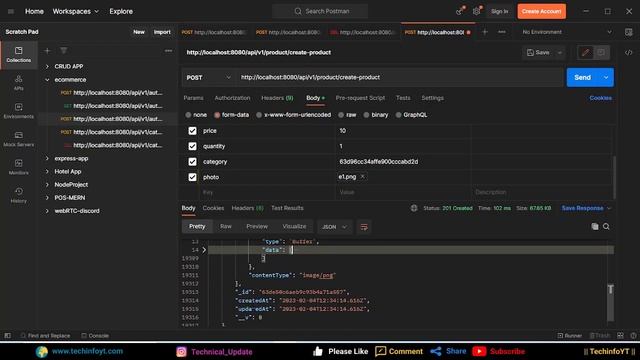640x360 pixels.
Task: Expand the CRUD APP collection
Action: point(47,66)
